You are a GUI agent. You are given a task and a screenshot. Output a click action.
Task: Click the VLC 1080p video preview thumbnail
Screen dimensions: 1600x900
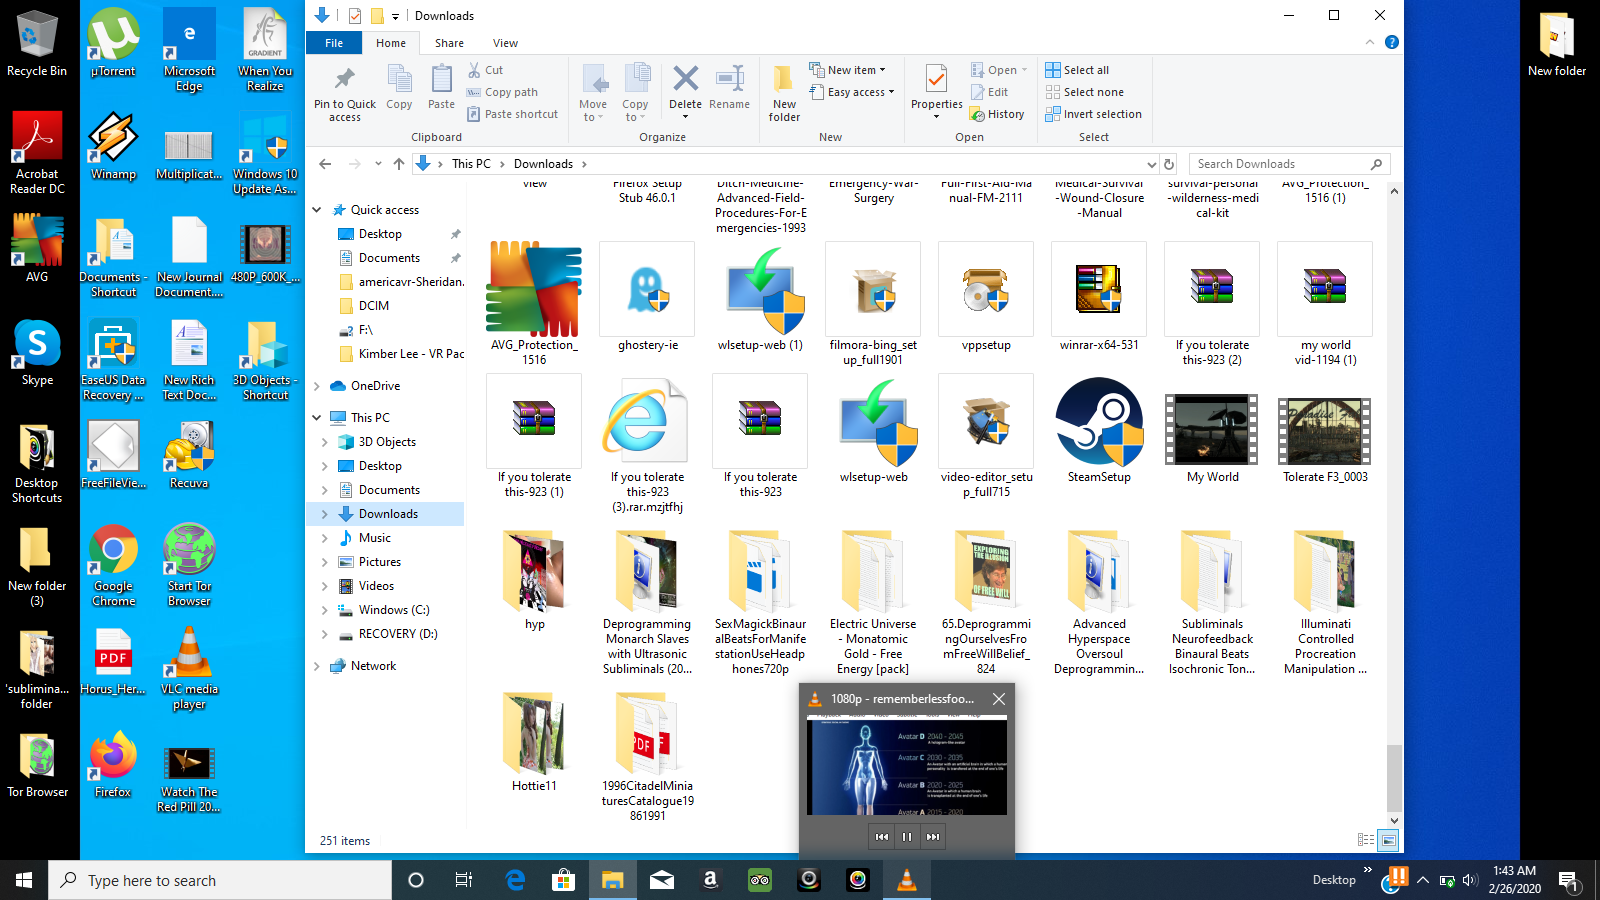(907, 765)
